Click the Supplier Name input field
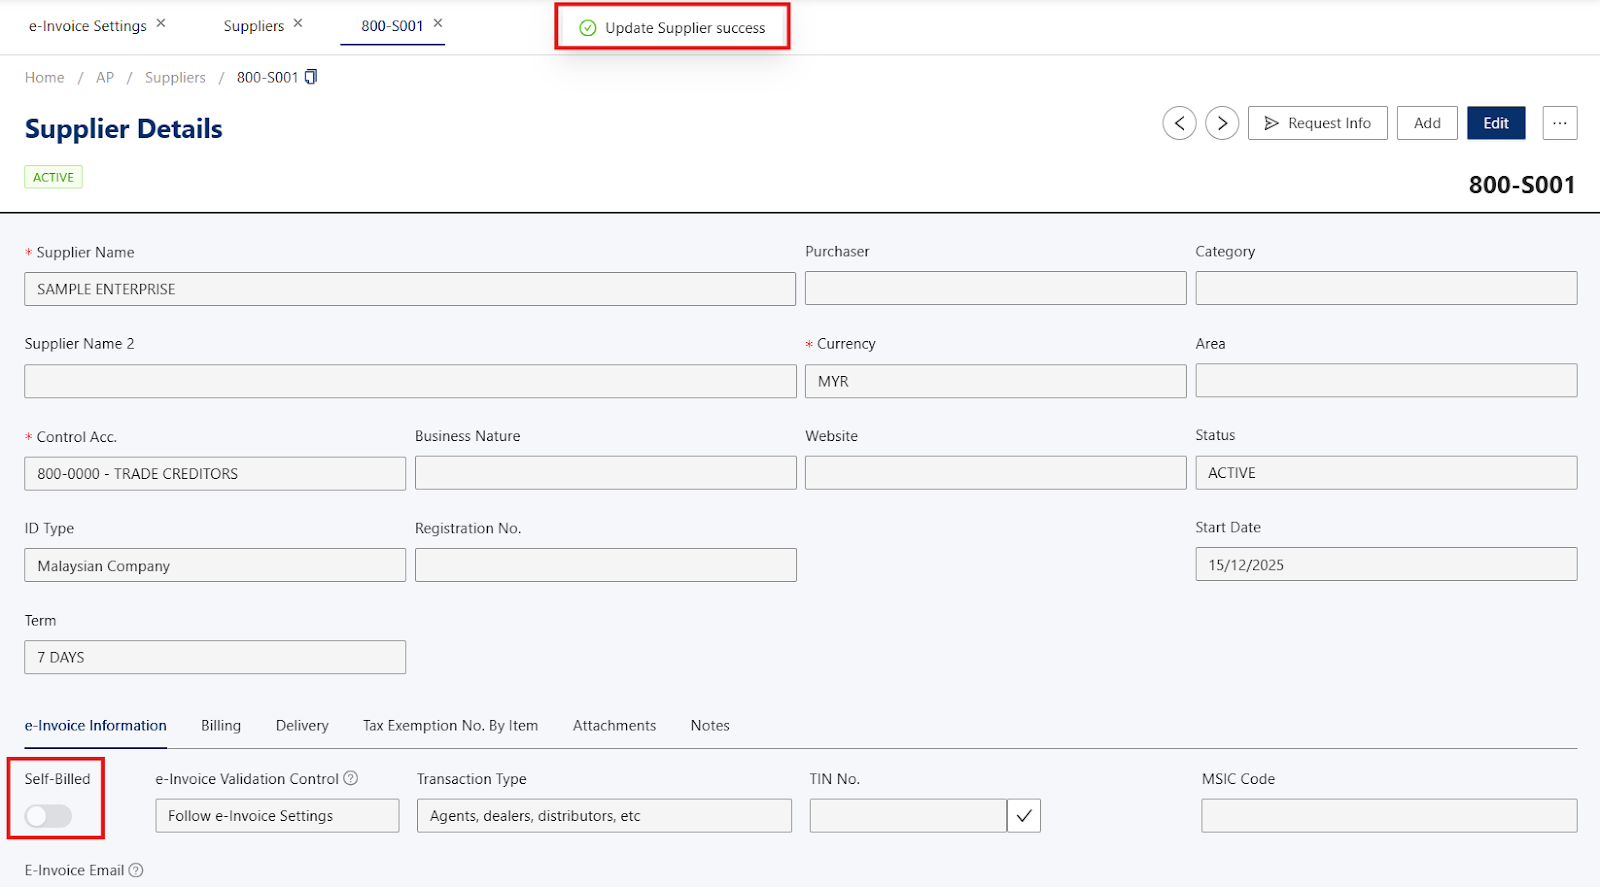 (410, 289)
